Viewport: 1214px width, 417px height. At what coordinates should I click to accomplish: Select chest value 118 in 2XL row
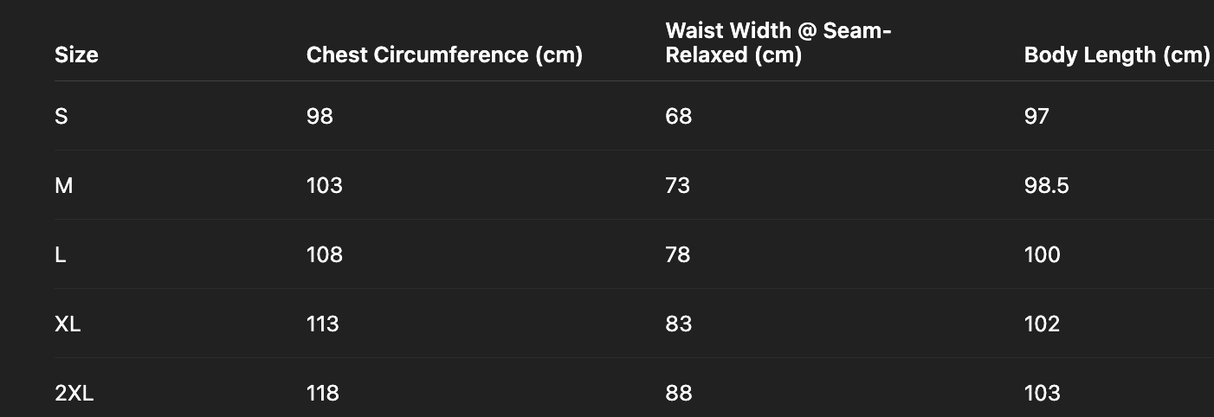pos(322,393)
